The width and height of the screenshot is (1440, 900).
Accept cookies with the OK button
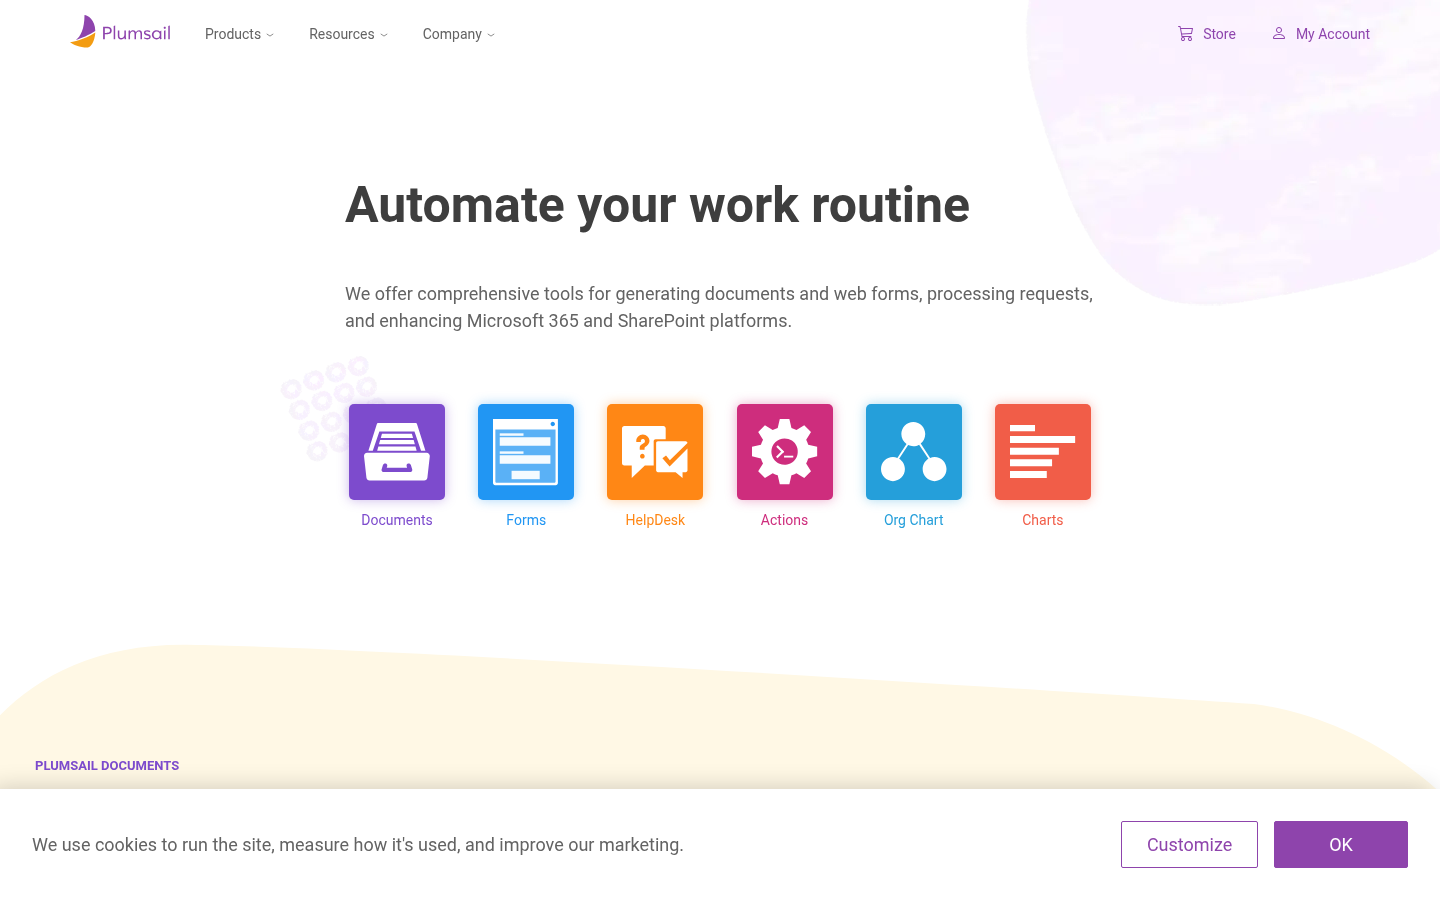click(x=1341, y=845)
